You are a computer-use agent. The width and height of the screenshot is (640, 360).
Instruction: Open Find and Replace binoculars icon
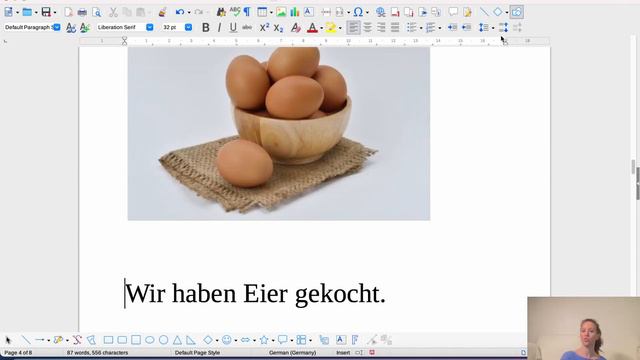point(221,12)
